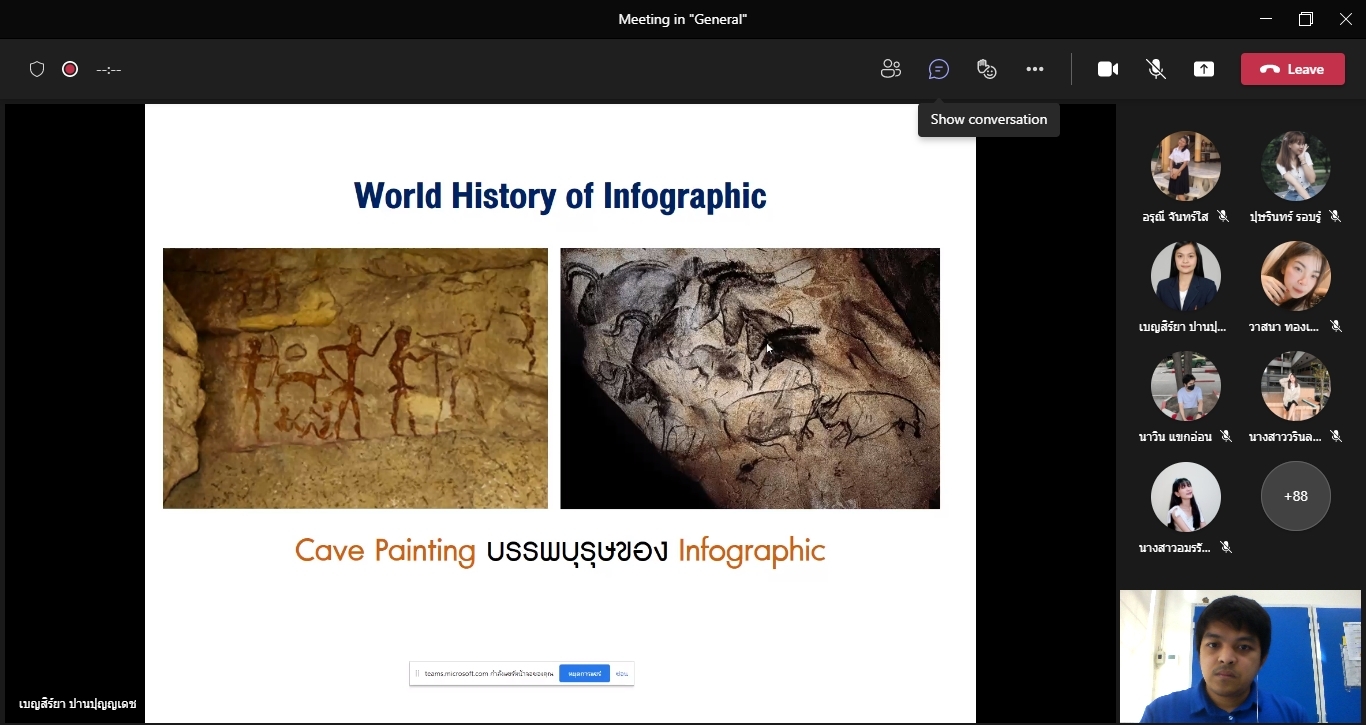1366x725 pixels.
Task: Restore down the meeting window
Action: coord(1306,19)
